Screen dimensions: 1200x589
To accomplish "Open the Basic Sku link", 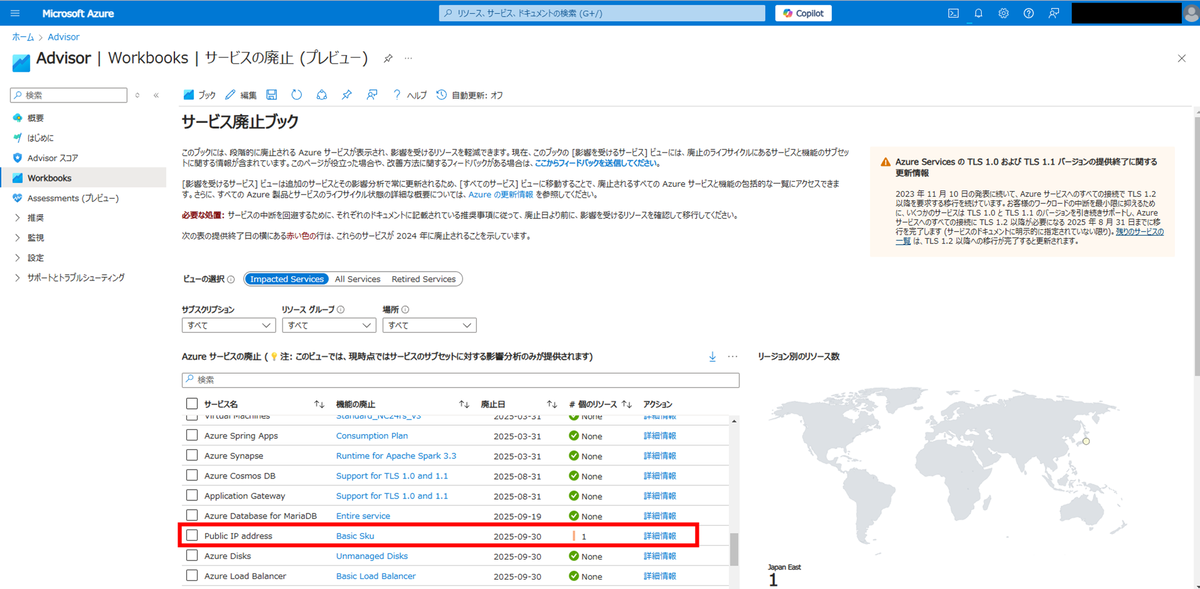I will point(354,536).
